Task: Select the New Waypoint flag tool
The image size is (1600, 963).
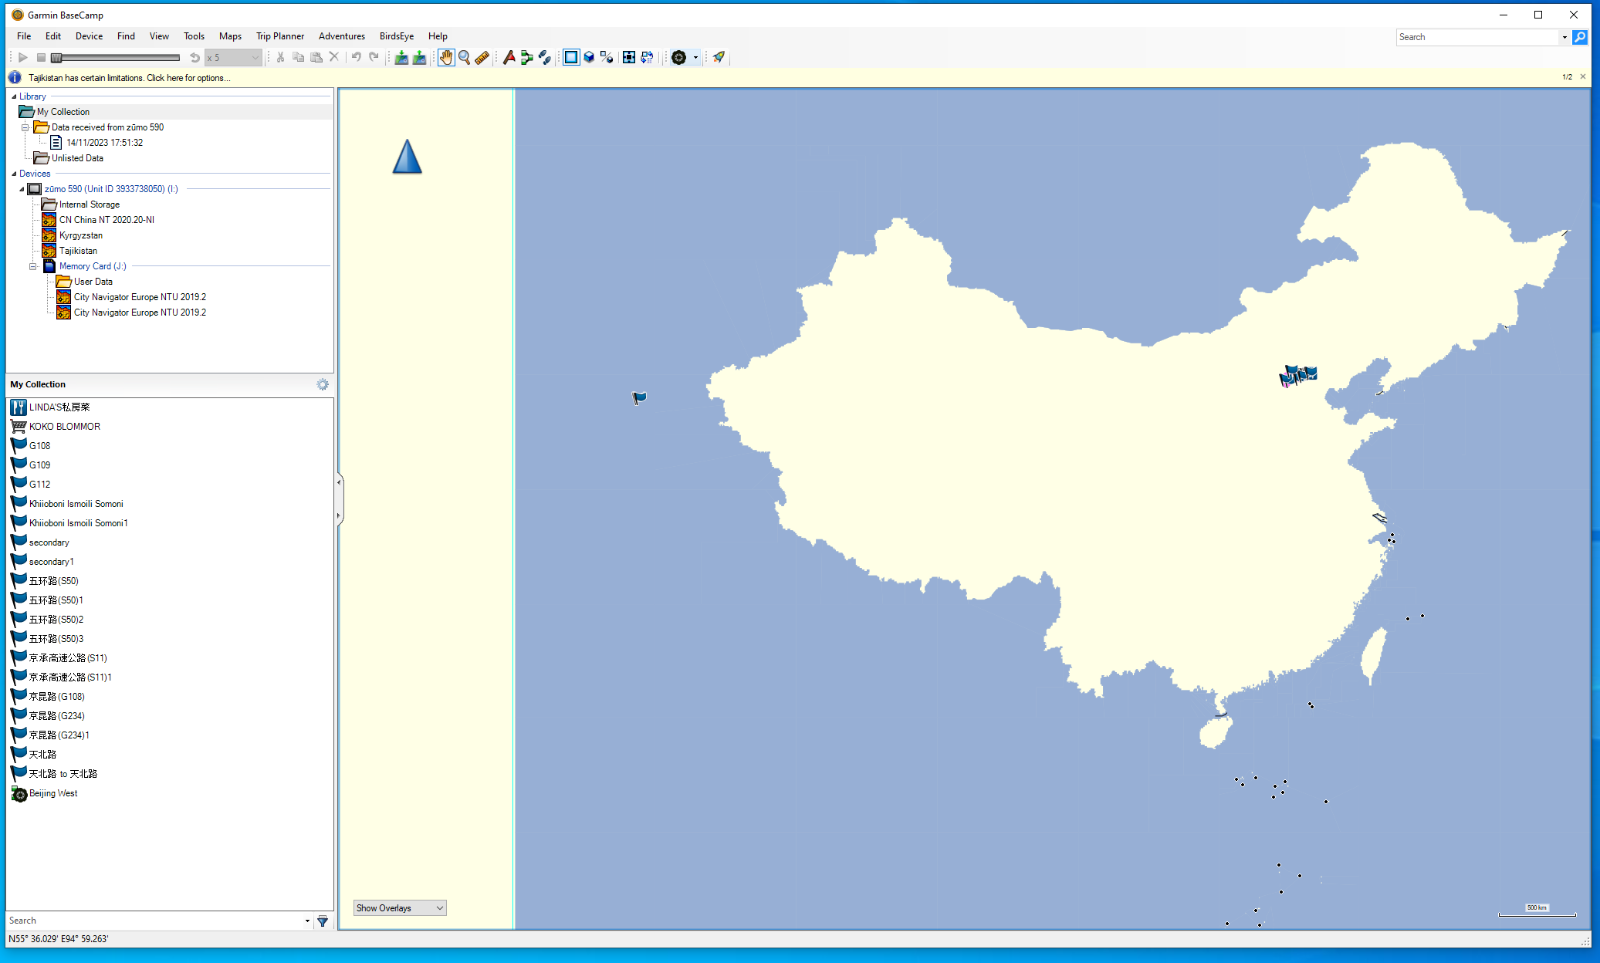Action: [509, 57]
